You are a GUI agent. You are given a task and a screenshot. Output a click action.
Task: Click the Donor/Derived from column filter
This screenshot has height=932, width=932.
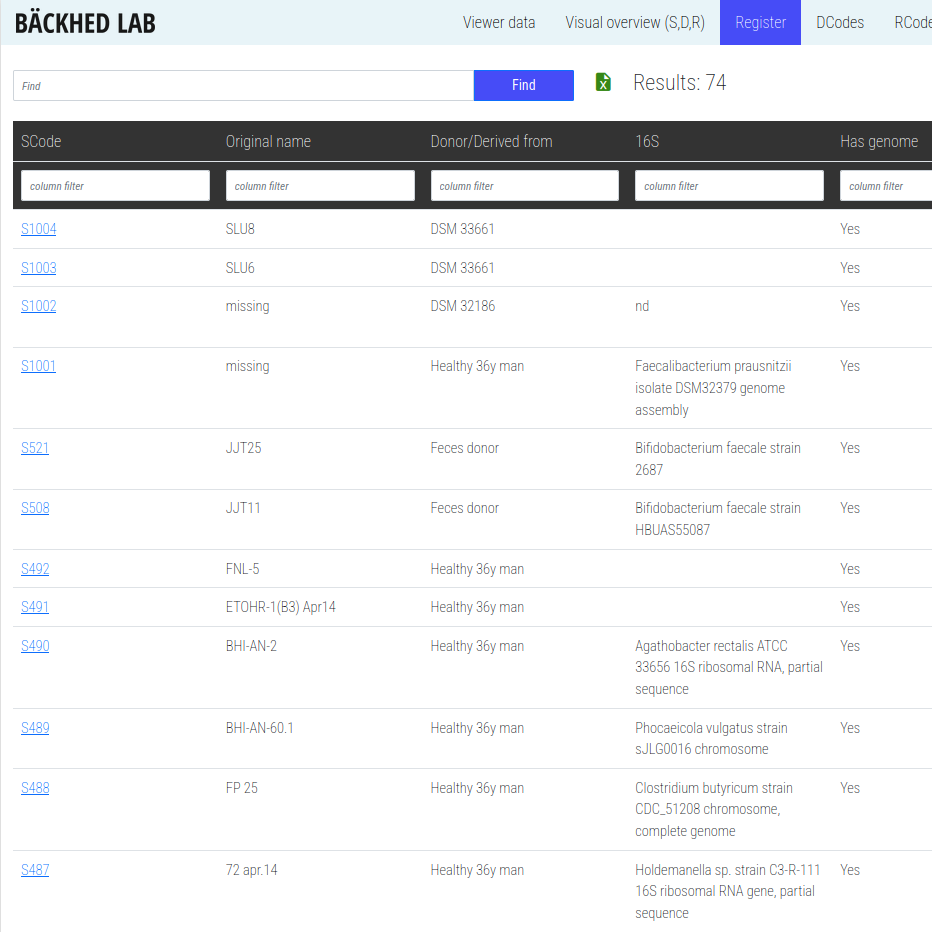tap(525, 186)
